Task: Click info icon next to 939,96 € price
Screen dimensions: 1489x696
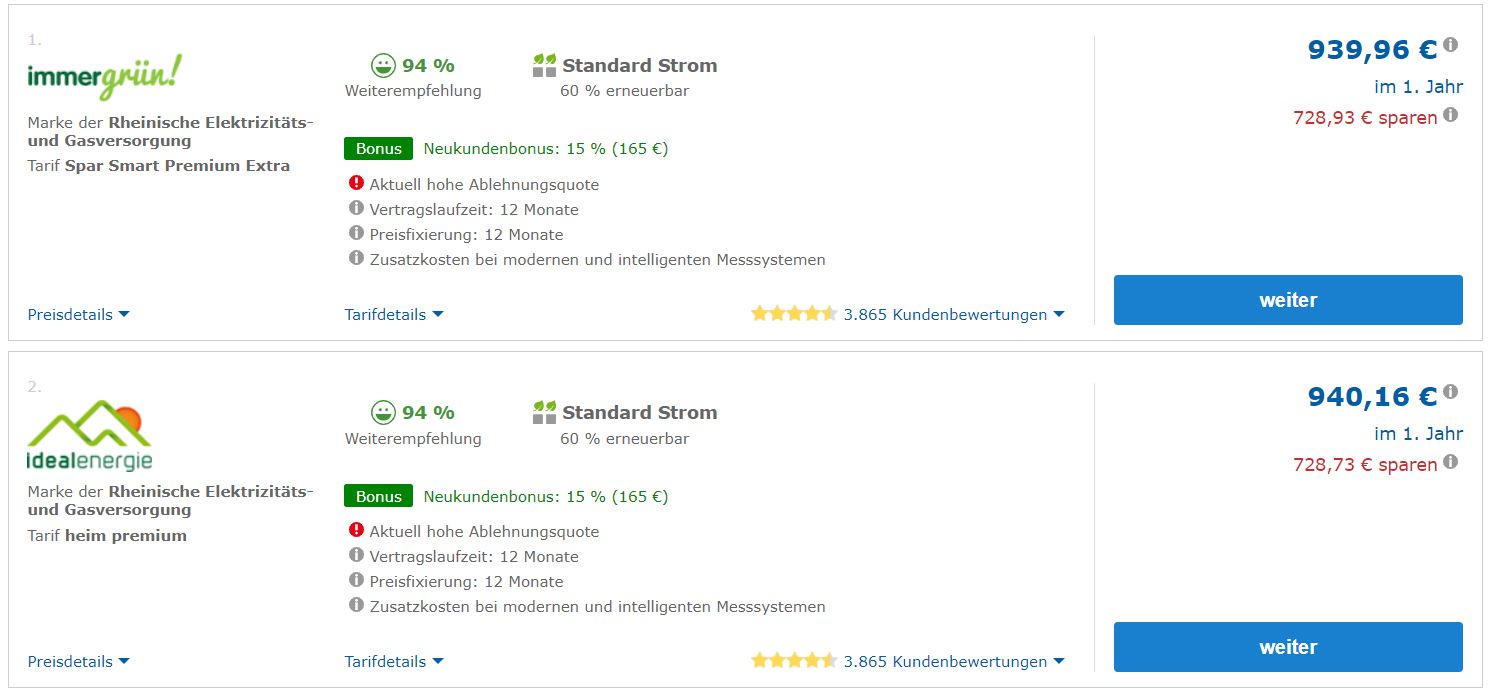Action: pos(1451,45)
